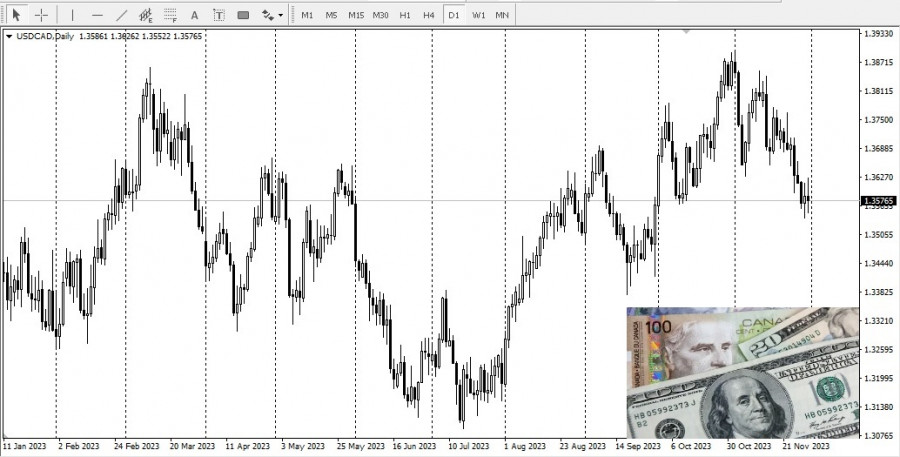Switch to the M5 timeframe
900x457 pixels.
click(x=331, y=15)
